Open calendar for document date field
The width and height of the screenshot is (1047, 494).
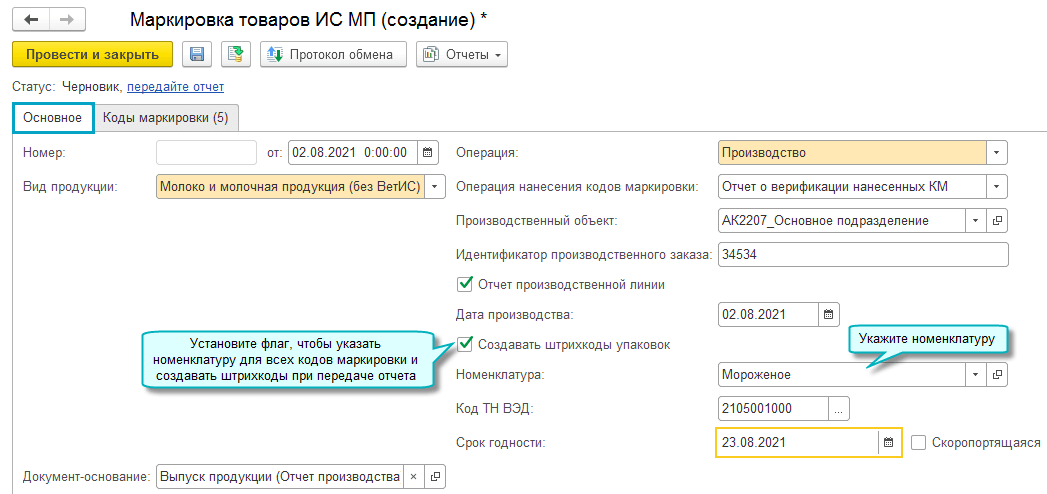pyautogui.click(x=427, y=153)
